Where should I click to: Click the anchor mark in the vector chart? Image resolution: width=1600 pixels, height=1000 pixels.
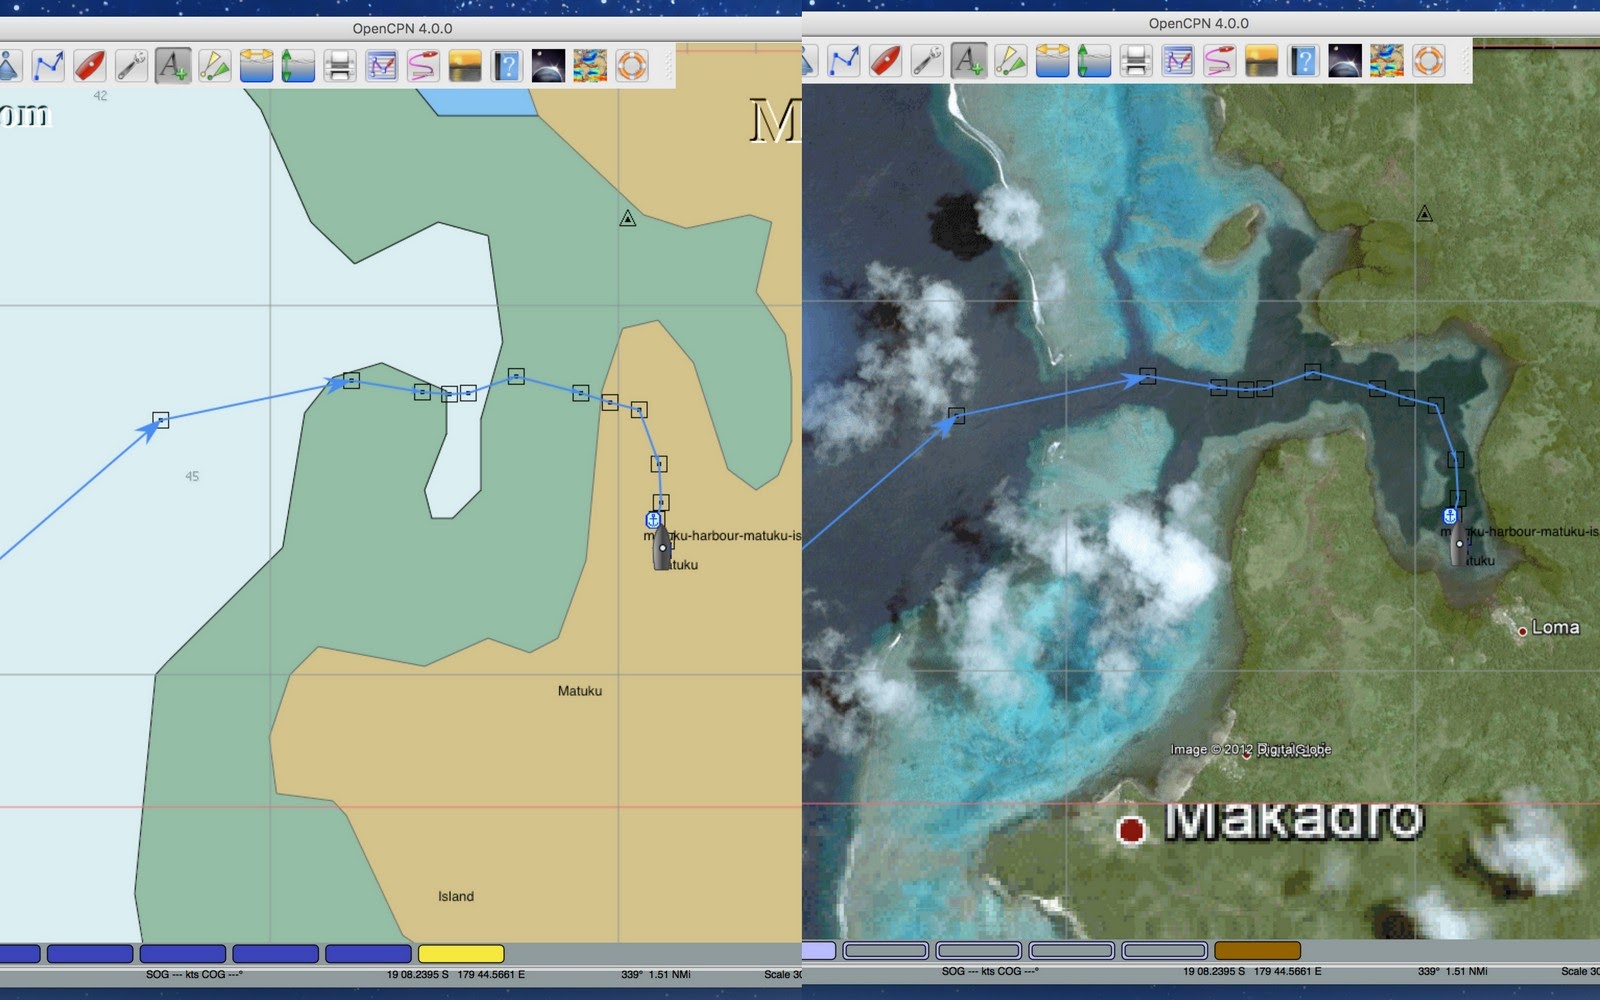coord(653,520)
